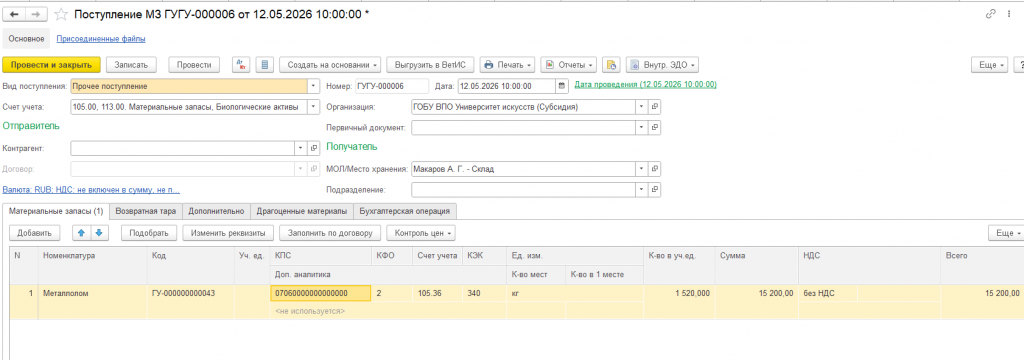1024x360 pixels.
Task: Click the back navigation arrow
Action: 14,14
